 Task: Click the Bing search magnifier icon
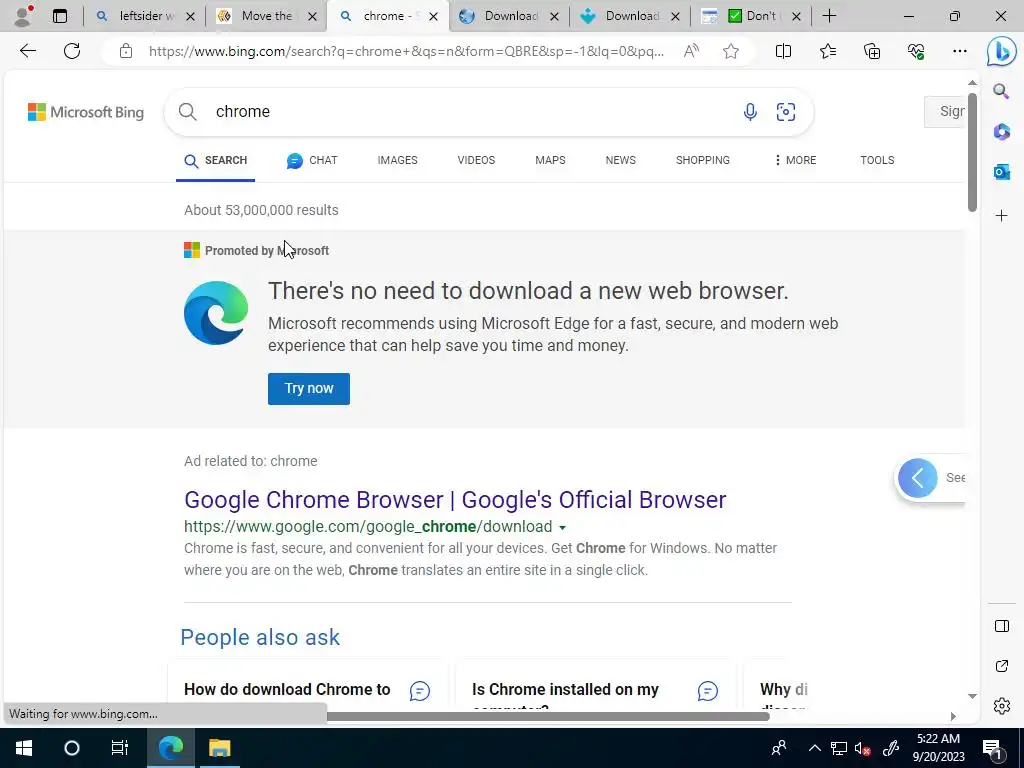(187, 112)
